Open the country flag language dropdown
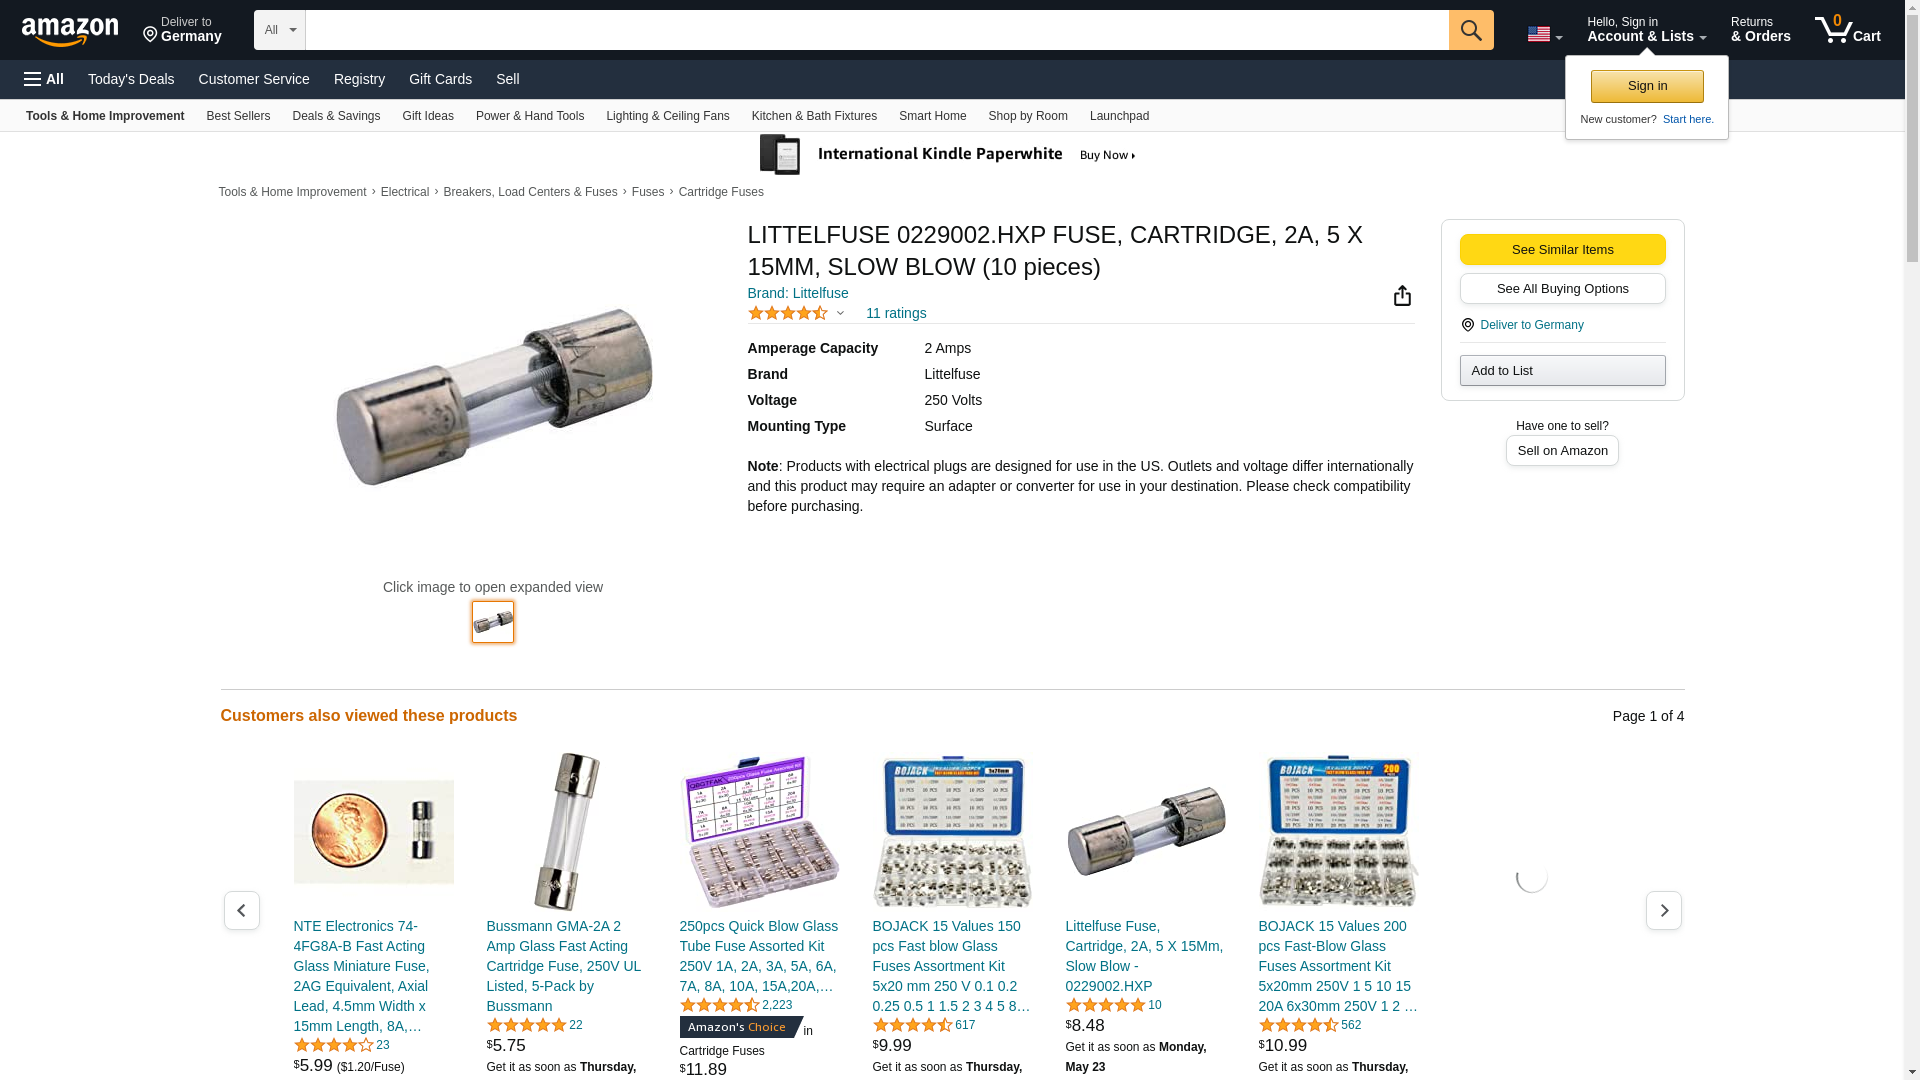 coord(1544,34)
